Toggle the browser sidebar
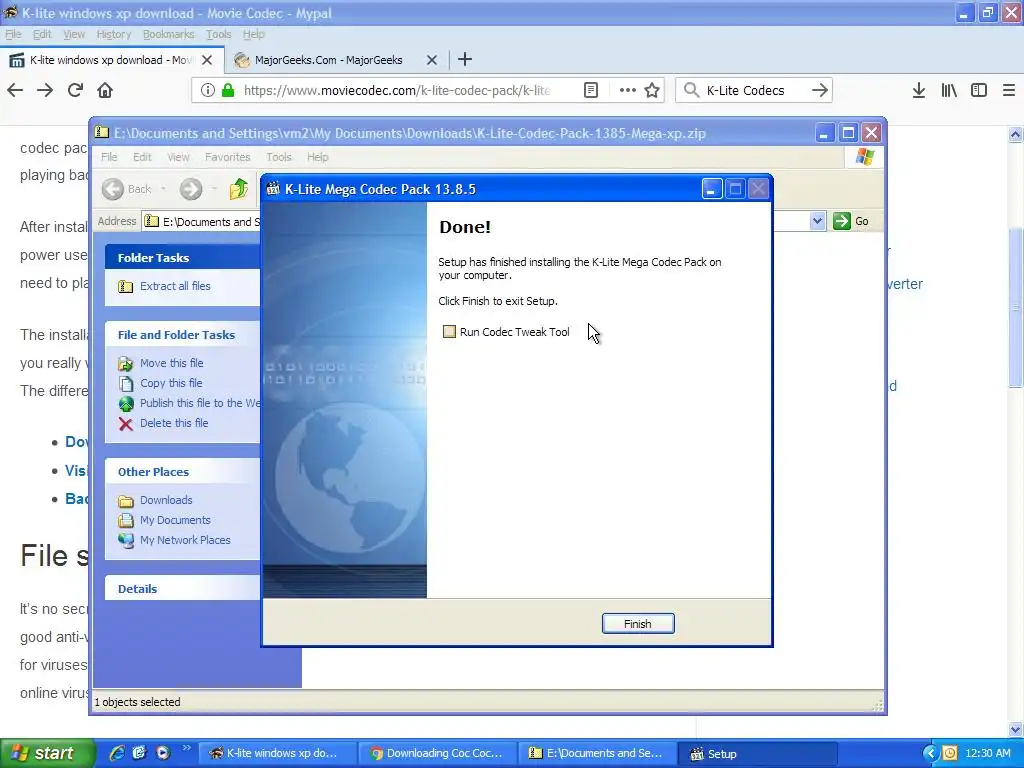Screen dimensions: 1024x768 (x=979, y=90)
